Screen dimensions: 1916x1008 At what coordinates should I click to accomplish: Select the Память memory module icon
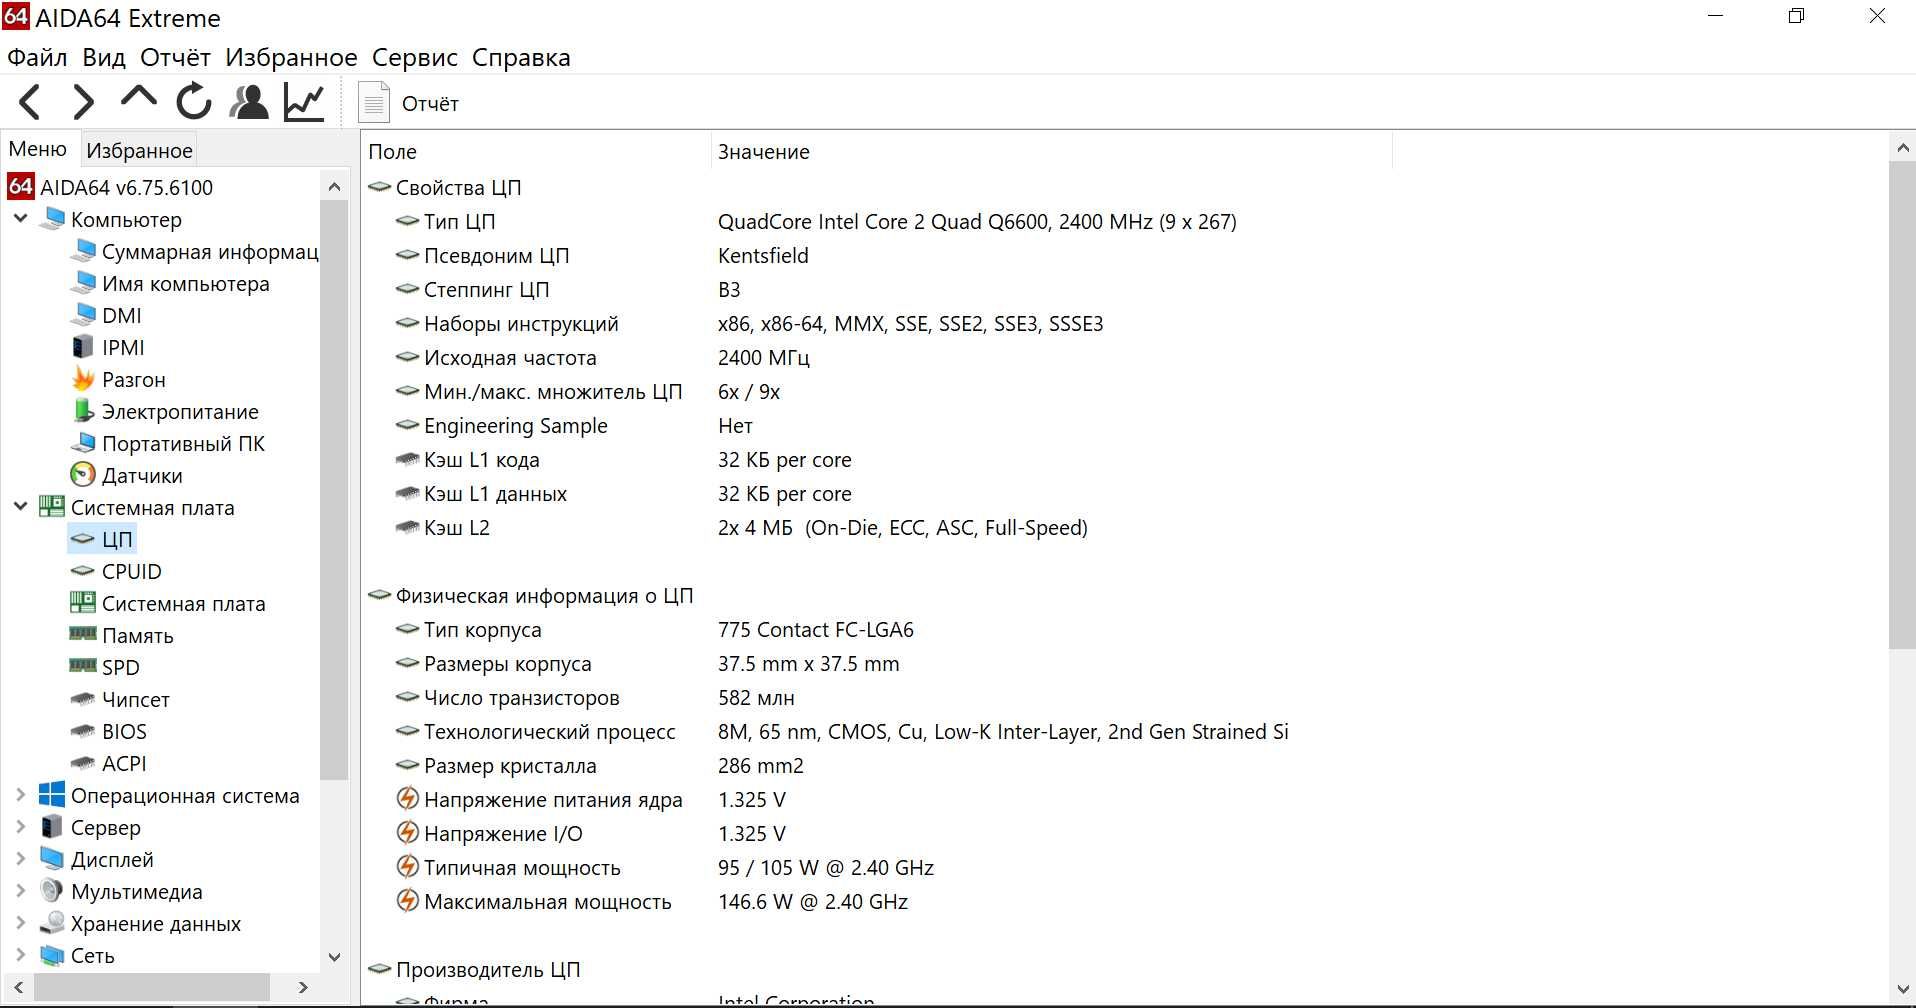(x=83, y=633)
